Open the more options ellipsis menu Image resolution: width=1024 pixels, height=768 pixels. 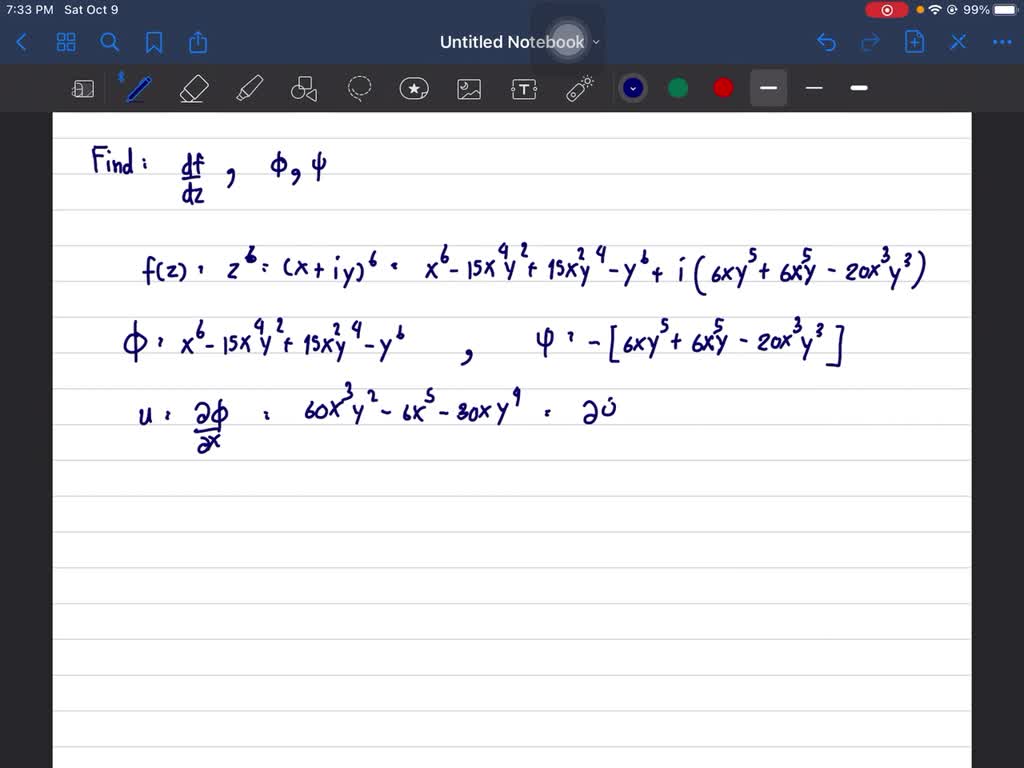[1002, 42]
